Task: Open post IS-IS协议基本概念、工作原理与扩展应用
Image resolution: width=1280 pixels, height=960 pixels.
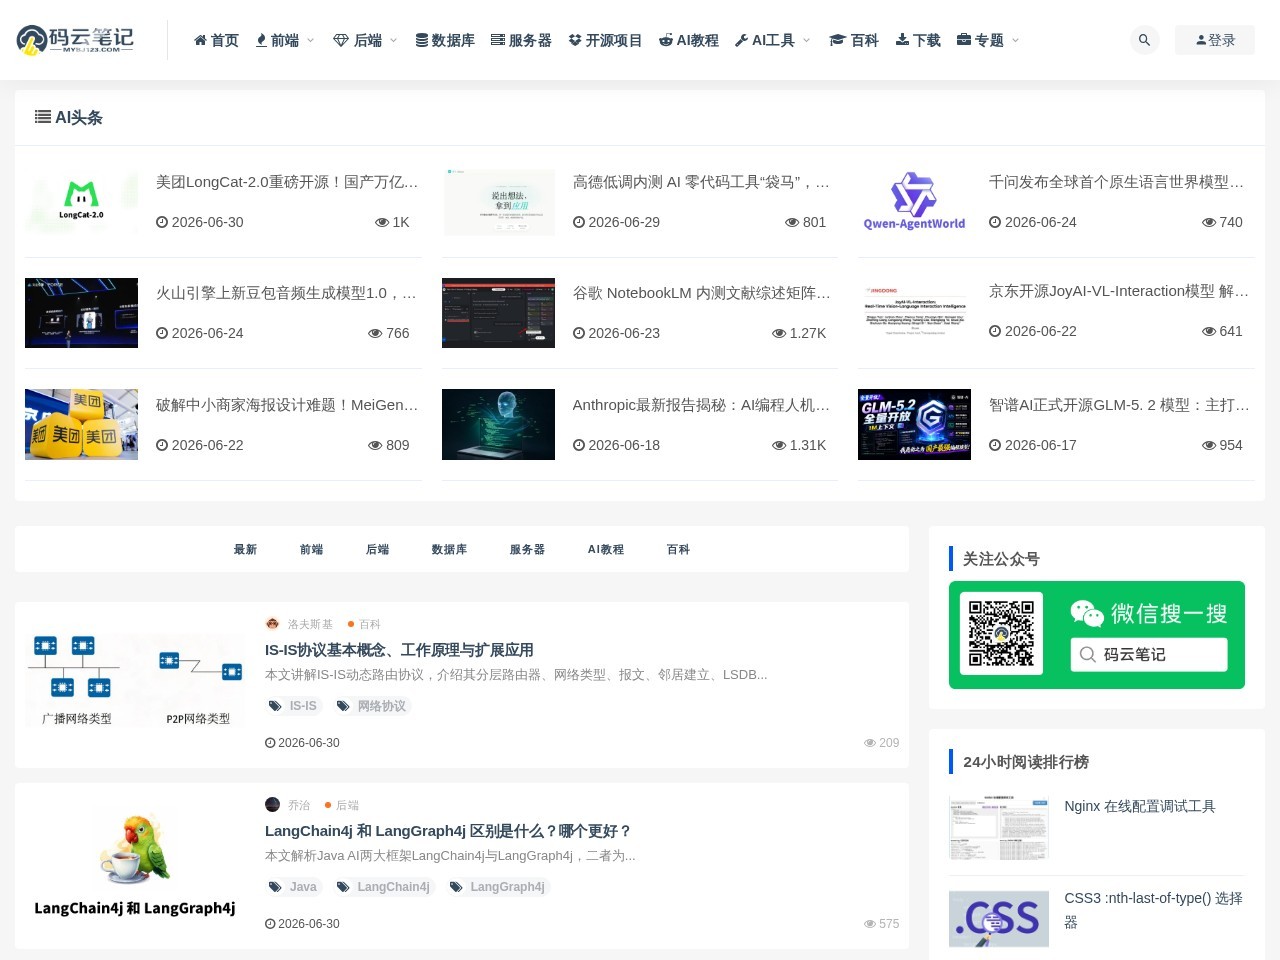Action: pyautogui.click(x=399, y=650)
